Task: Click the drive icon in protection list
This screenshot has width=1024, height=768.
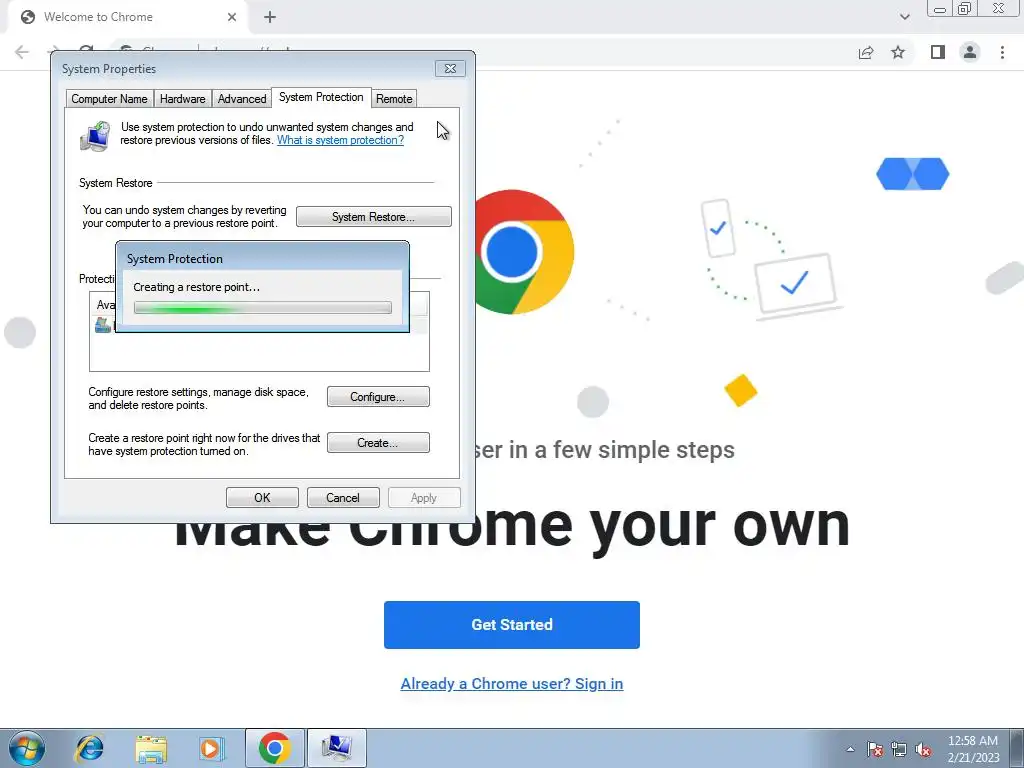Action: pyautogui.click(x=103, y=325)
